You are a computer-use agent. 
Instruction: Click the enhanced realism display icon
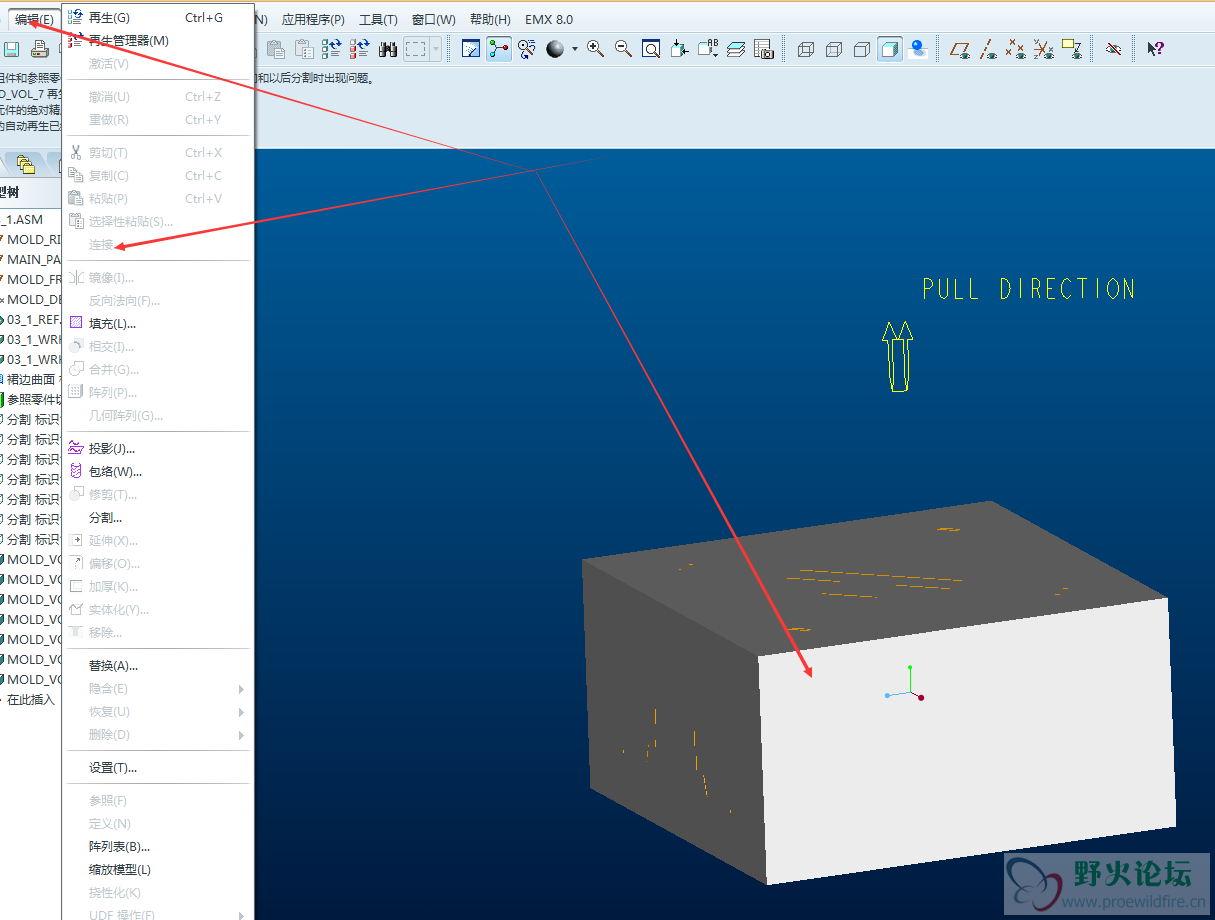point(918,49)
